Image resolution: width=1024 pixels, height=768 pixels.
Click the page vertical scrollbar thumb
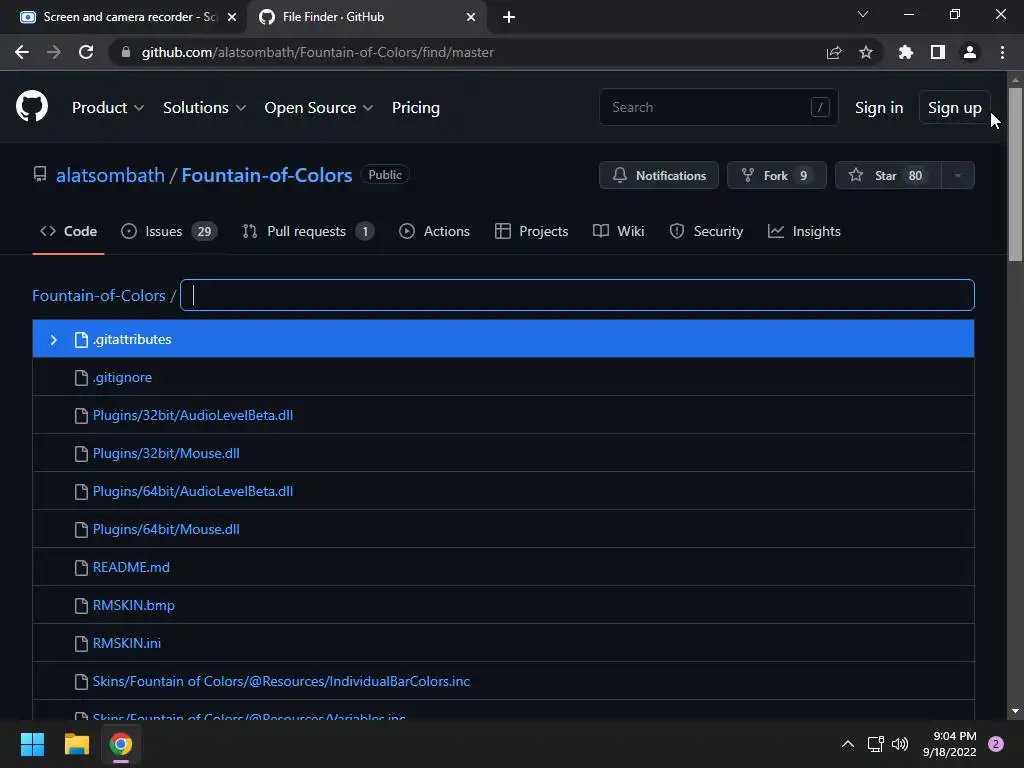click(1015, 173)
